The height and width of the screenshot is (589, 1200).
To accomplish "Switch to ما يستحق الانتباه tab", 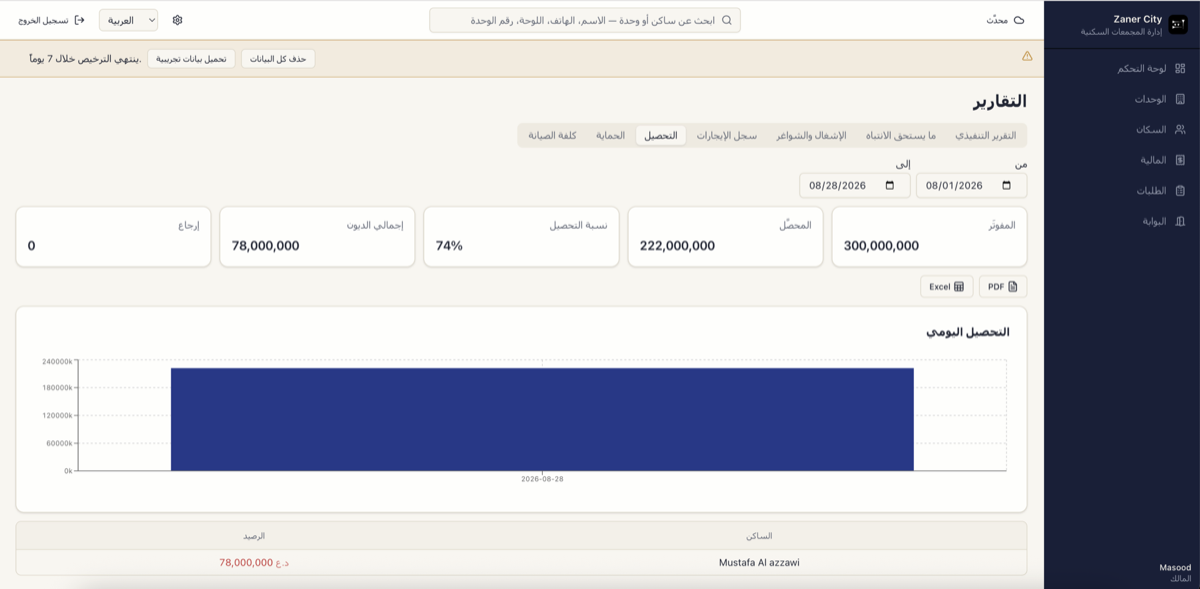I will pyautogui.click(x=901, y=136).
